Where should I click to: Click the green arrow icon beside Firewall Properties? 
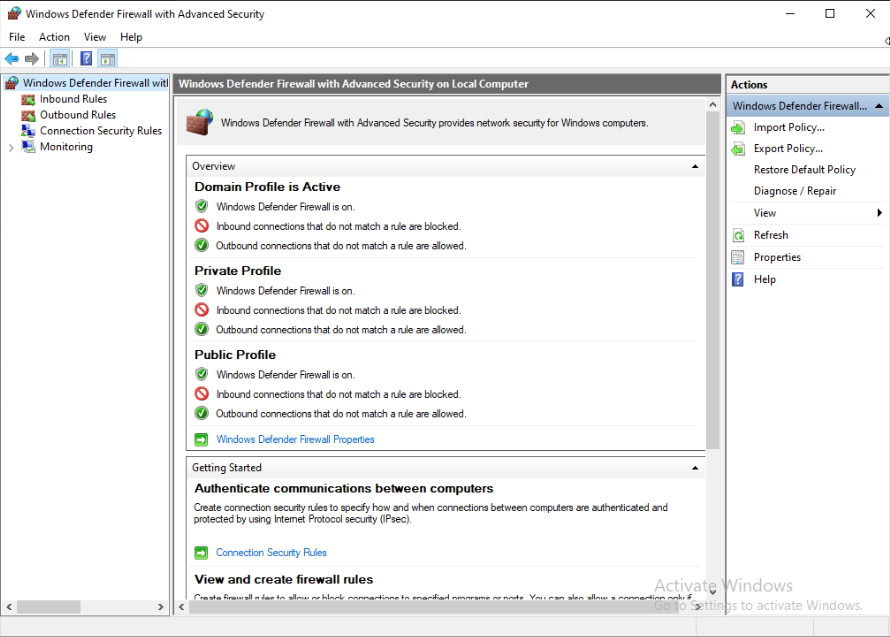click(x=201, y=439)
